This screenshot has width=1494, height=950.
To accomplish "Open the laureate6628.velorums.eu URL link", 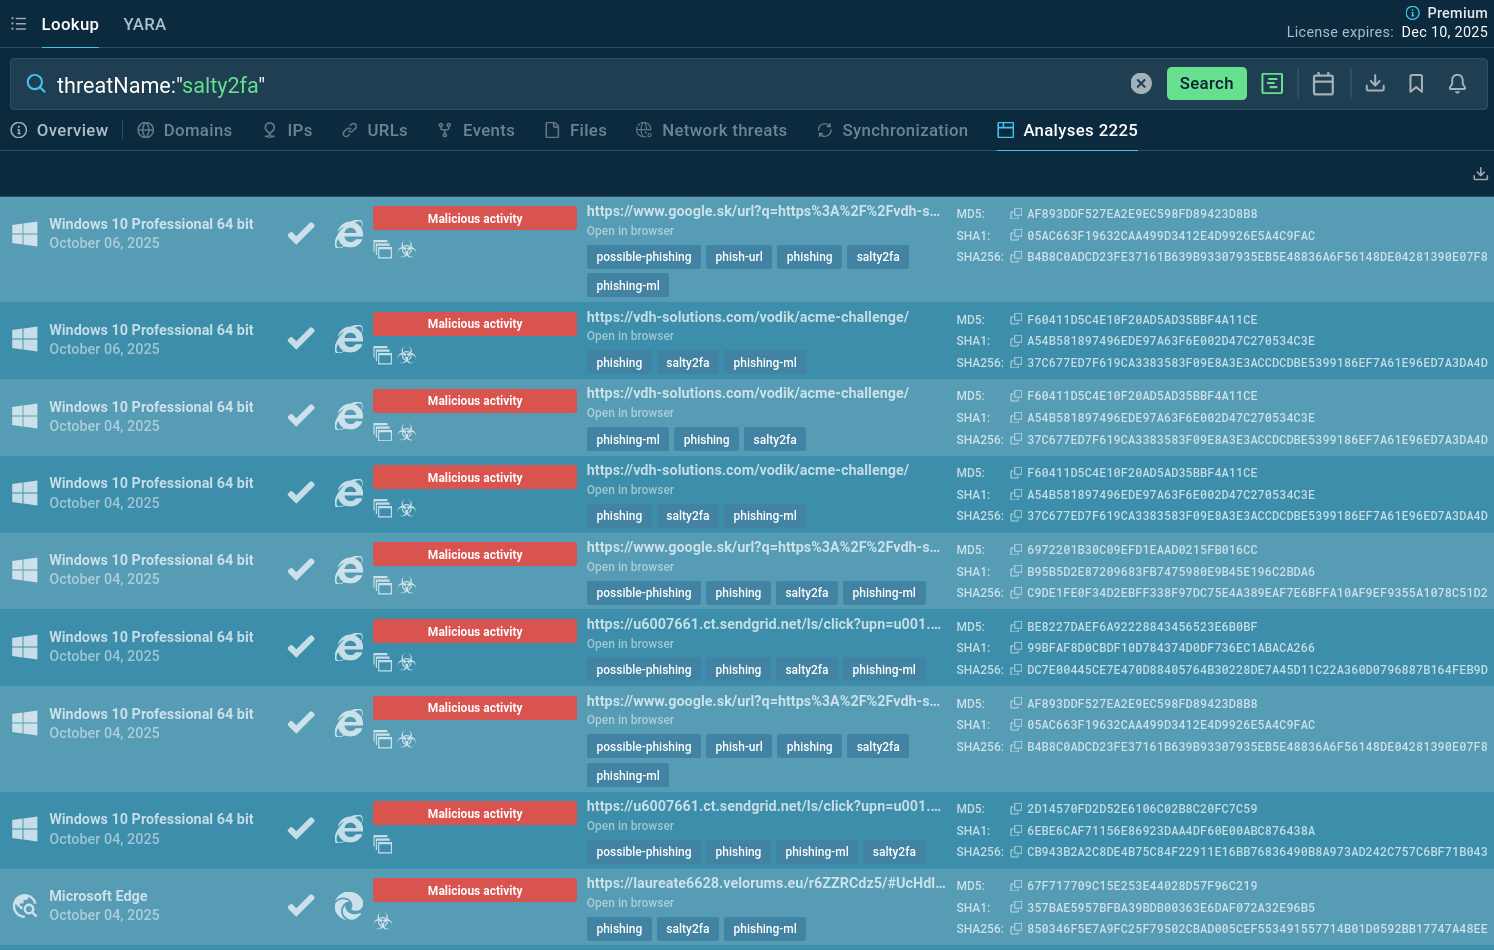I will (x=765, y=883).
